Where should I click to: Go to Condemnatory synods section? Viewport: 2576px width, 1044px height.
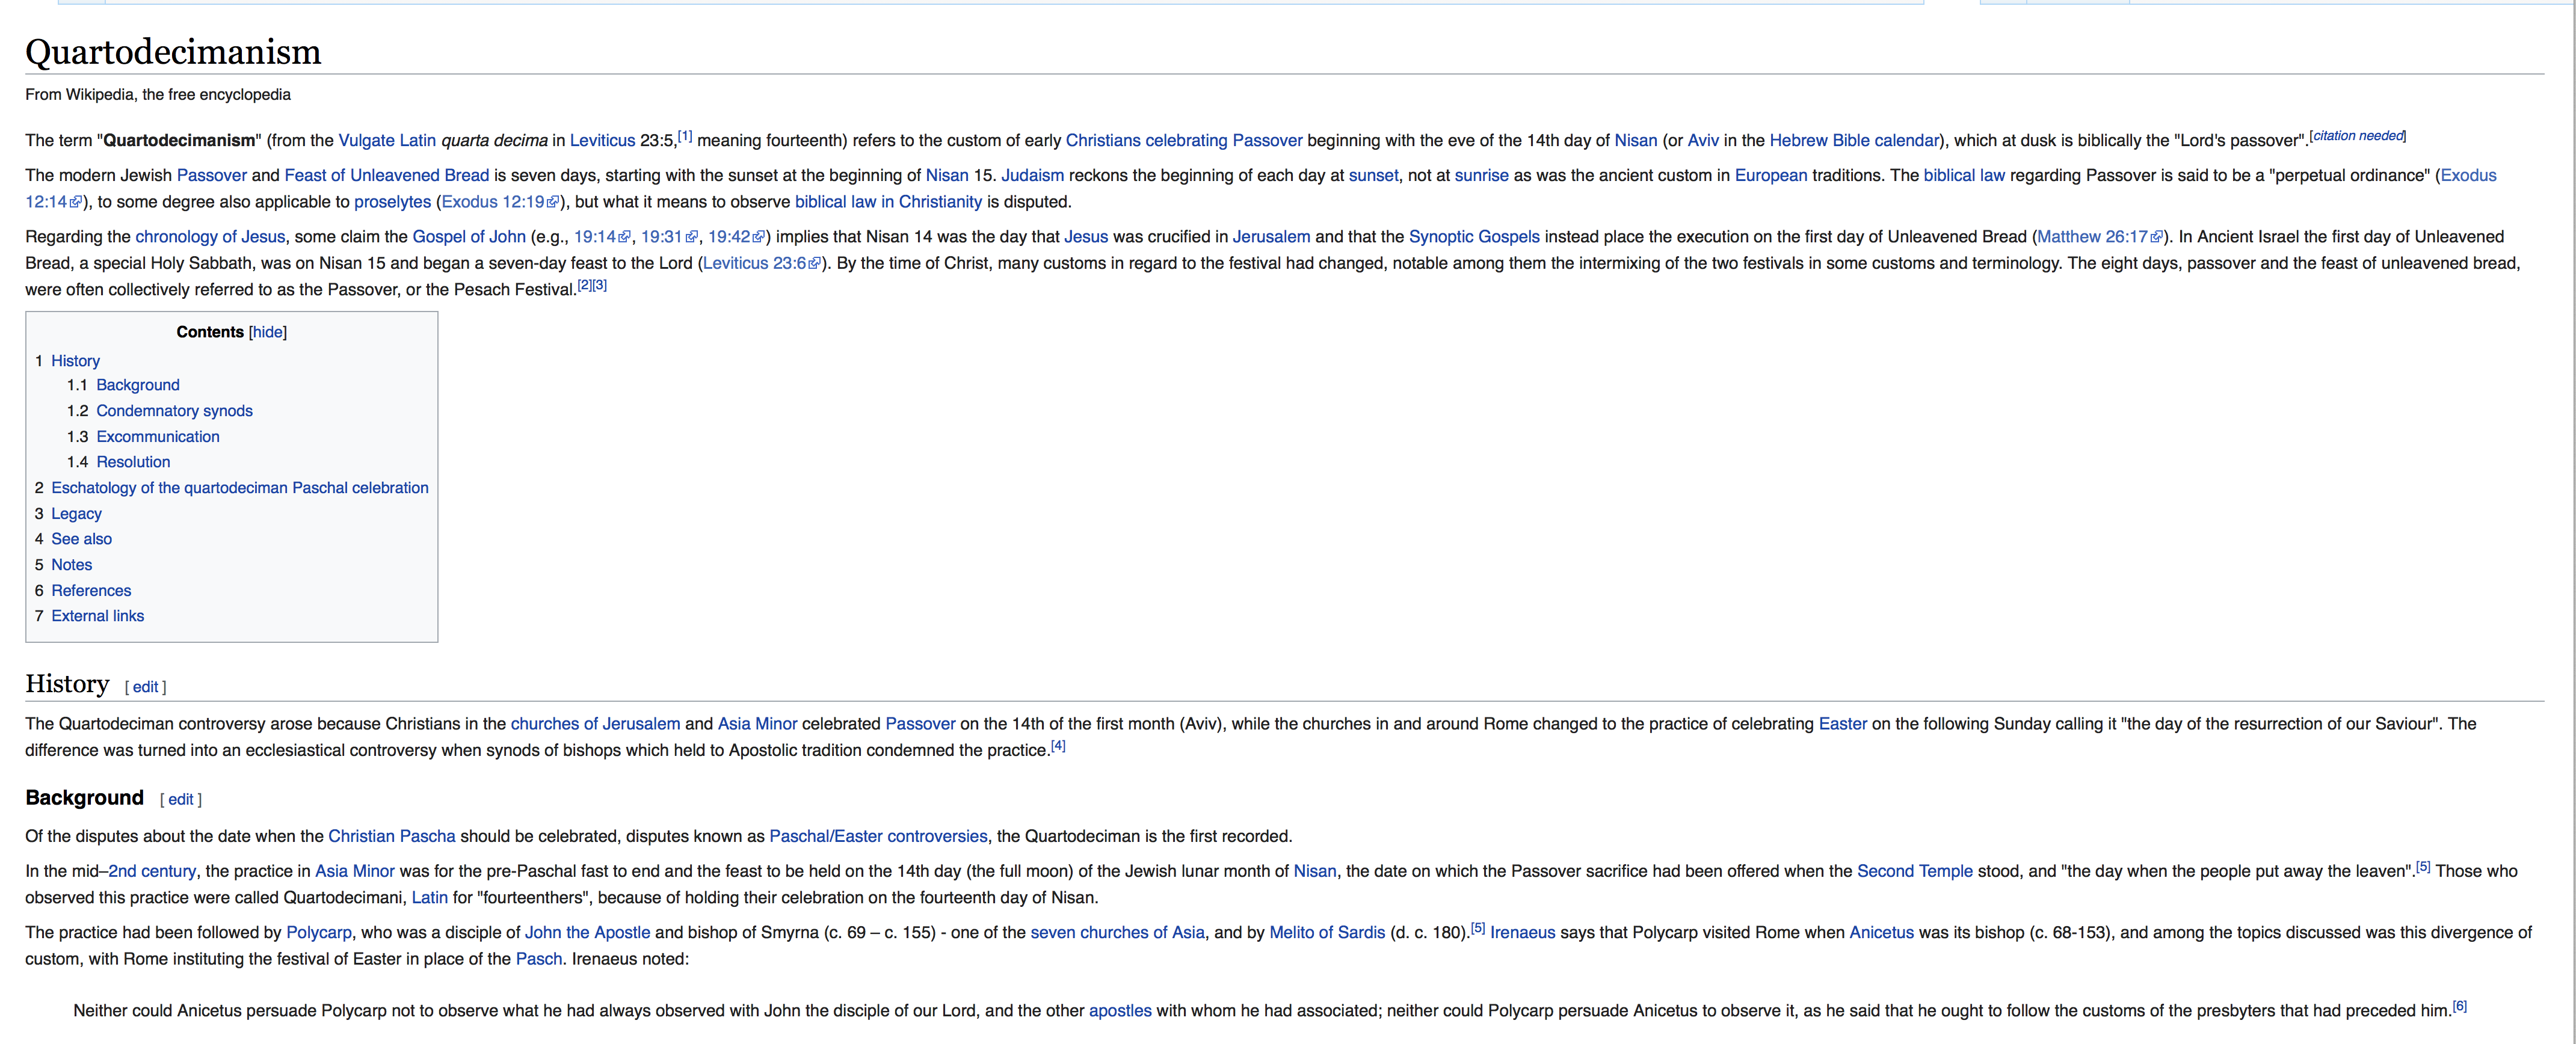174,411
